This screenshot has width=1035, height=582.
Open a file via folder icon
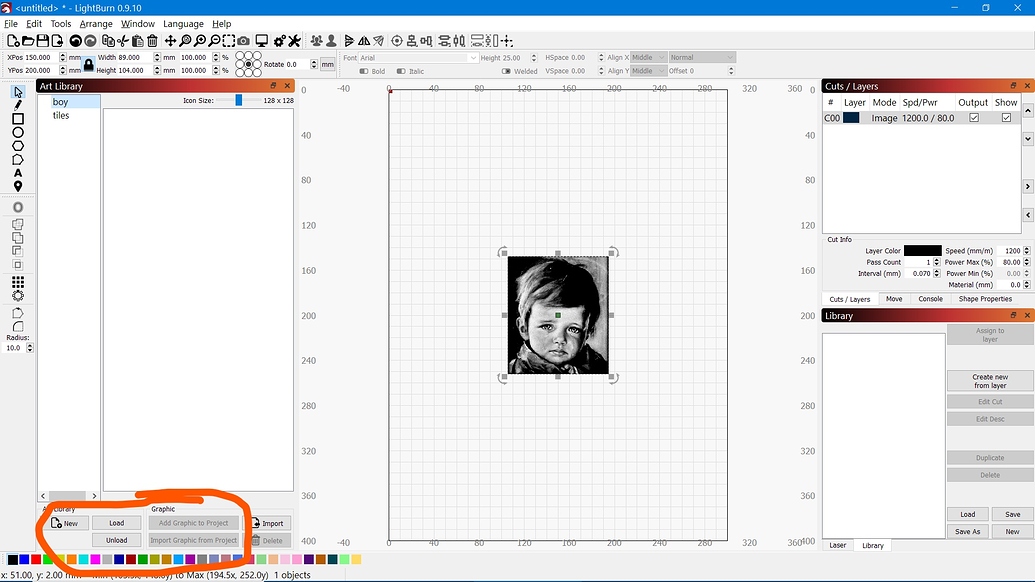click(28, 41)
